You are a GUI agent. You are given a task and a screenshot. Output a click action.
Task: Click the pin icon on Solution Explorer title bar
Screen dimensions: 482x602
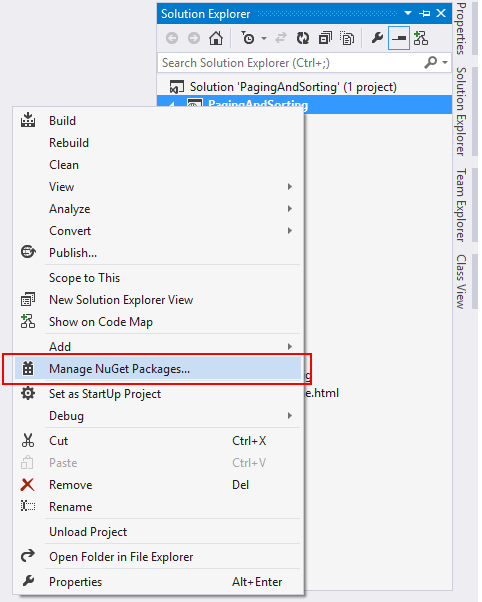coord(425,13)
